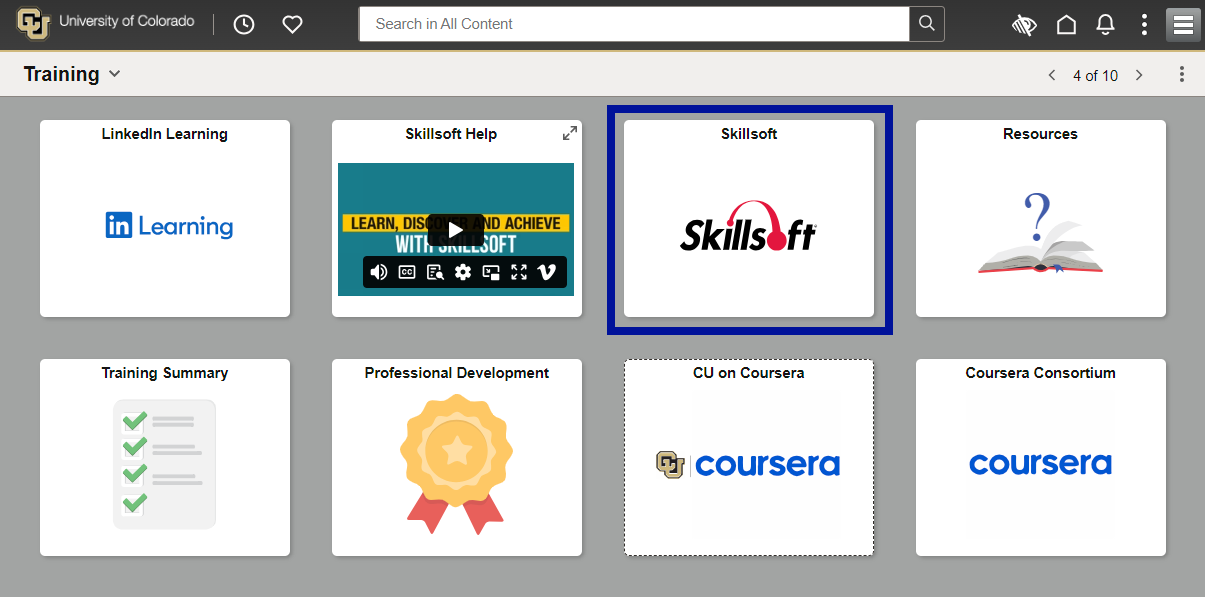The width and height of the screenshot is (1205, 597).
Task: Switch the video to fullscreen
Action: [x=518, y=272]
